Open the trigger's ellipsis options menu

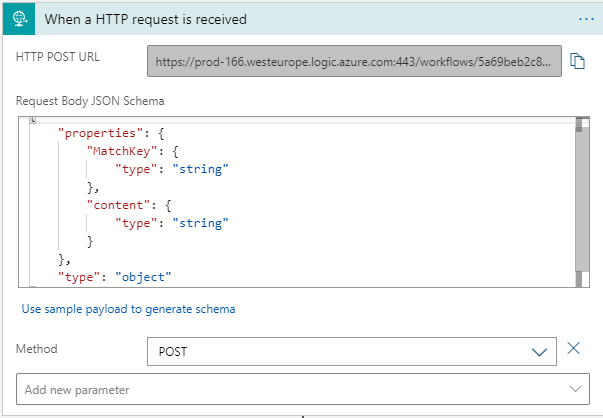[586, 19]
